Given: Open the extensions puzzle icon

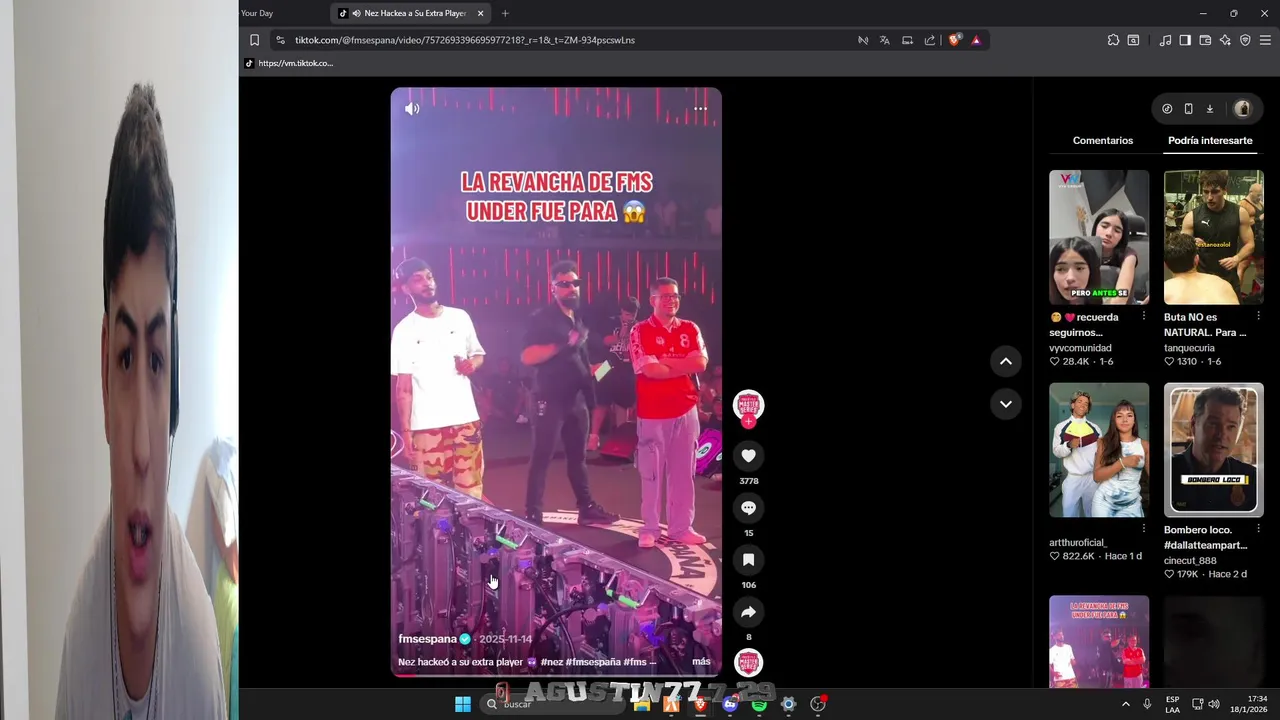Looking at the screenshot, I should (1113, 40).
